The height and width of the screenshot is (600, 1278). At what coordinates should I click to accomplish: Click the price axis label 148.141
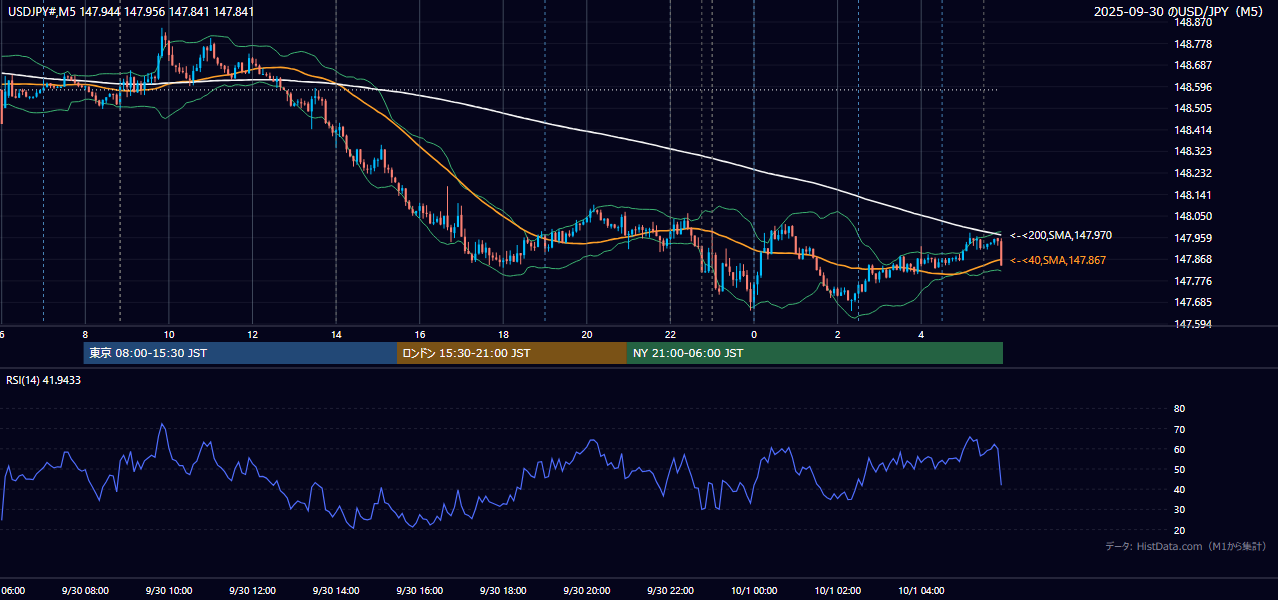click(x=1194, y=195)
